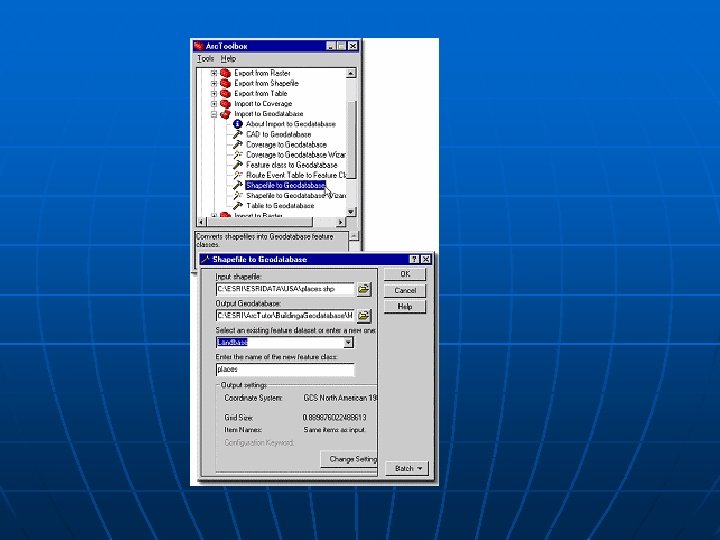Click the ArcToolbox title bar app icon

point(199,46)
